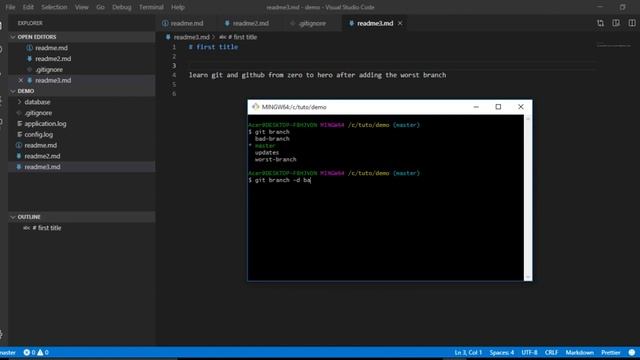Viewport: 640px width, 360px height.
Task: Close readme3.md from Open Editors list
Action: pos(21,80)
